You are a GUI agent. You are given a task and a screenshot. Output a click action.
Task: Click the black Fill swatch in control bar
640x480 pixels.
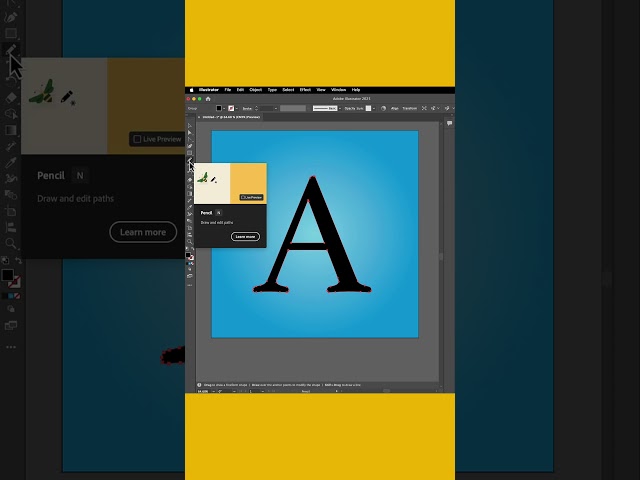tap(219, 108)
